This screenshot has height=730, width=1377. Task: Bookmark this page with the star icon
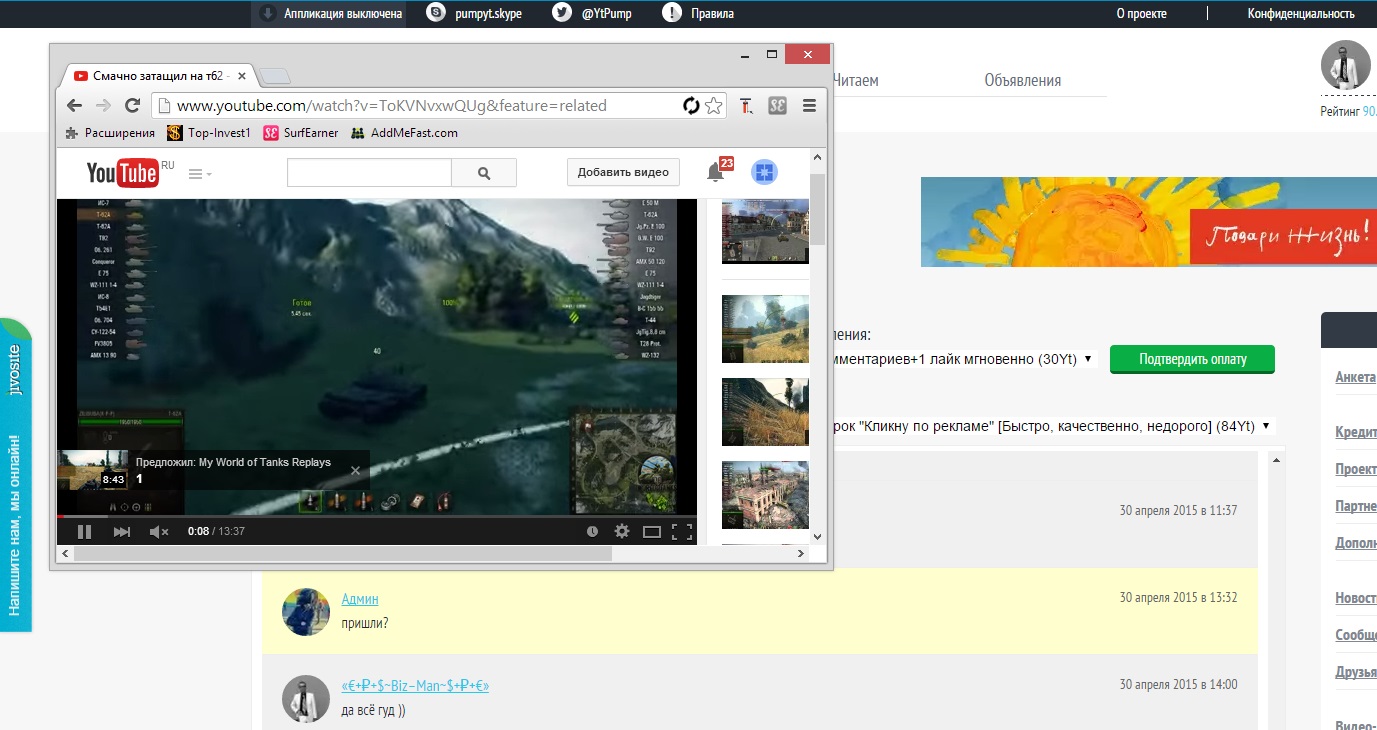[x=713, y=105]
